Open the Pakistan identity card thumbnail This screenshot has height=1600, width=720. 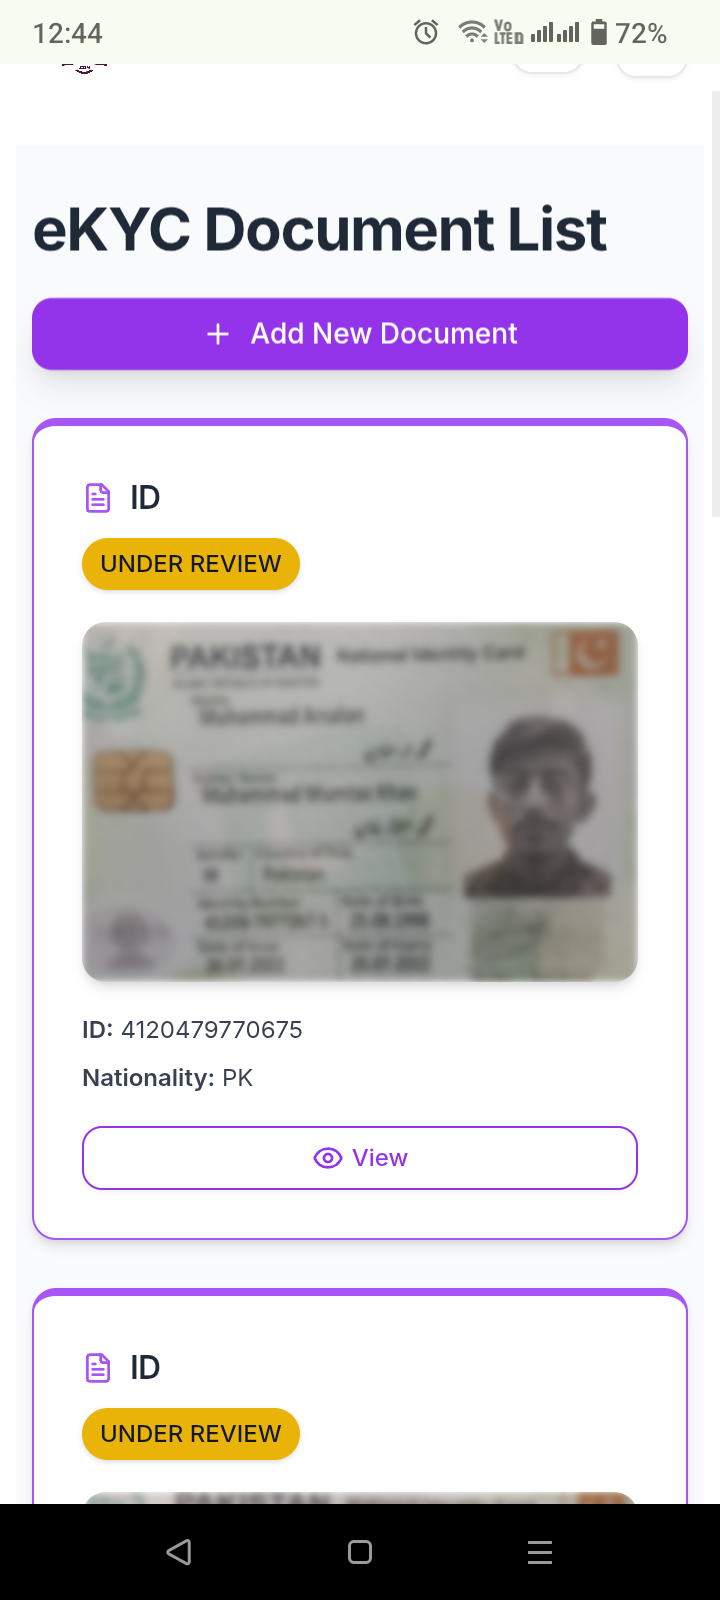point(360,801)
